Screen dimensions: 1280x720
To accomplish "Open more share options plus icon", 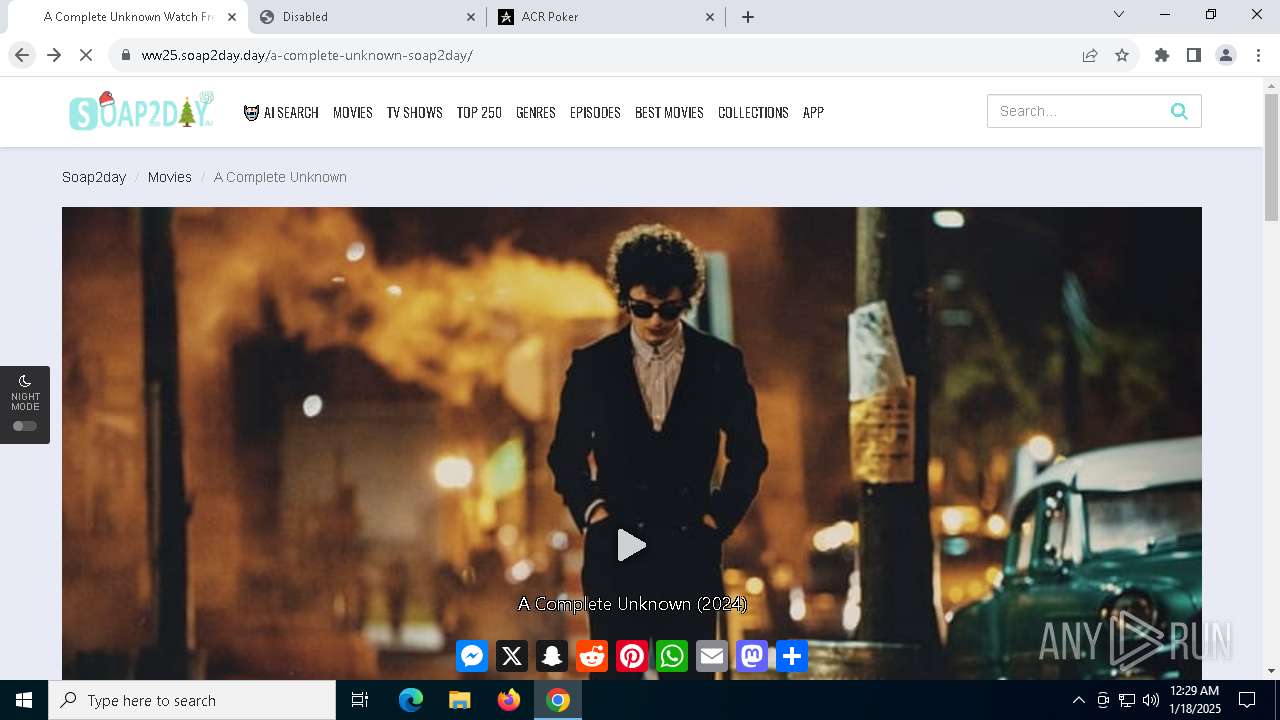I will [792, 656].
